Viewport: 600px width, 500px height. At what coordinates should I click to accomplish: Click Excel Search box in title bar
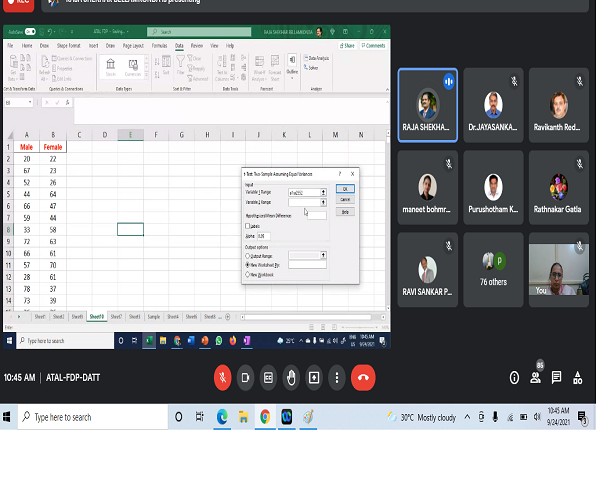coord(199,32)
